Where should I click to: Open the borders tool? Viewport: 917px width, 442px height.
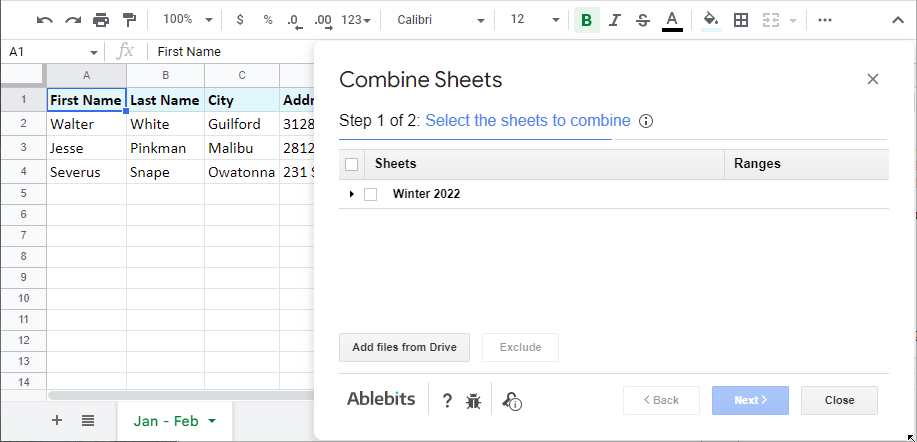tap(740, 20)
